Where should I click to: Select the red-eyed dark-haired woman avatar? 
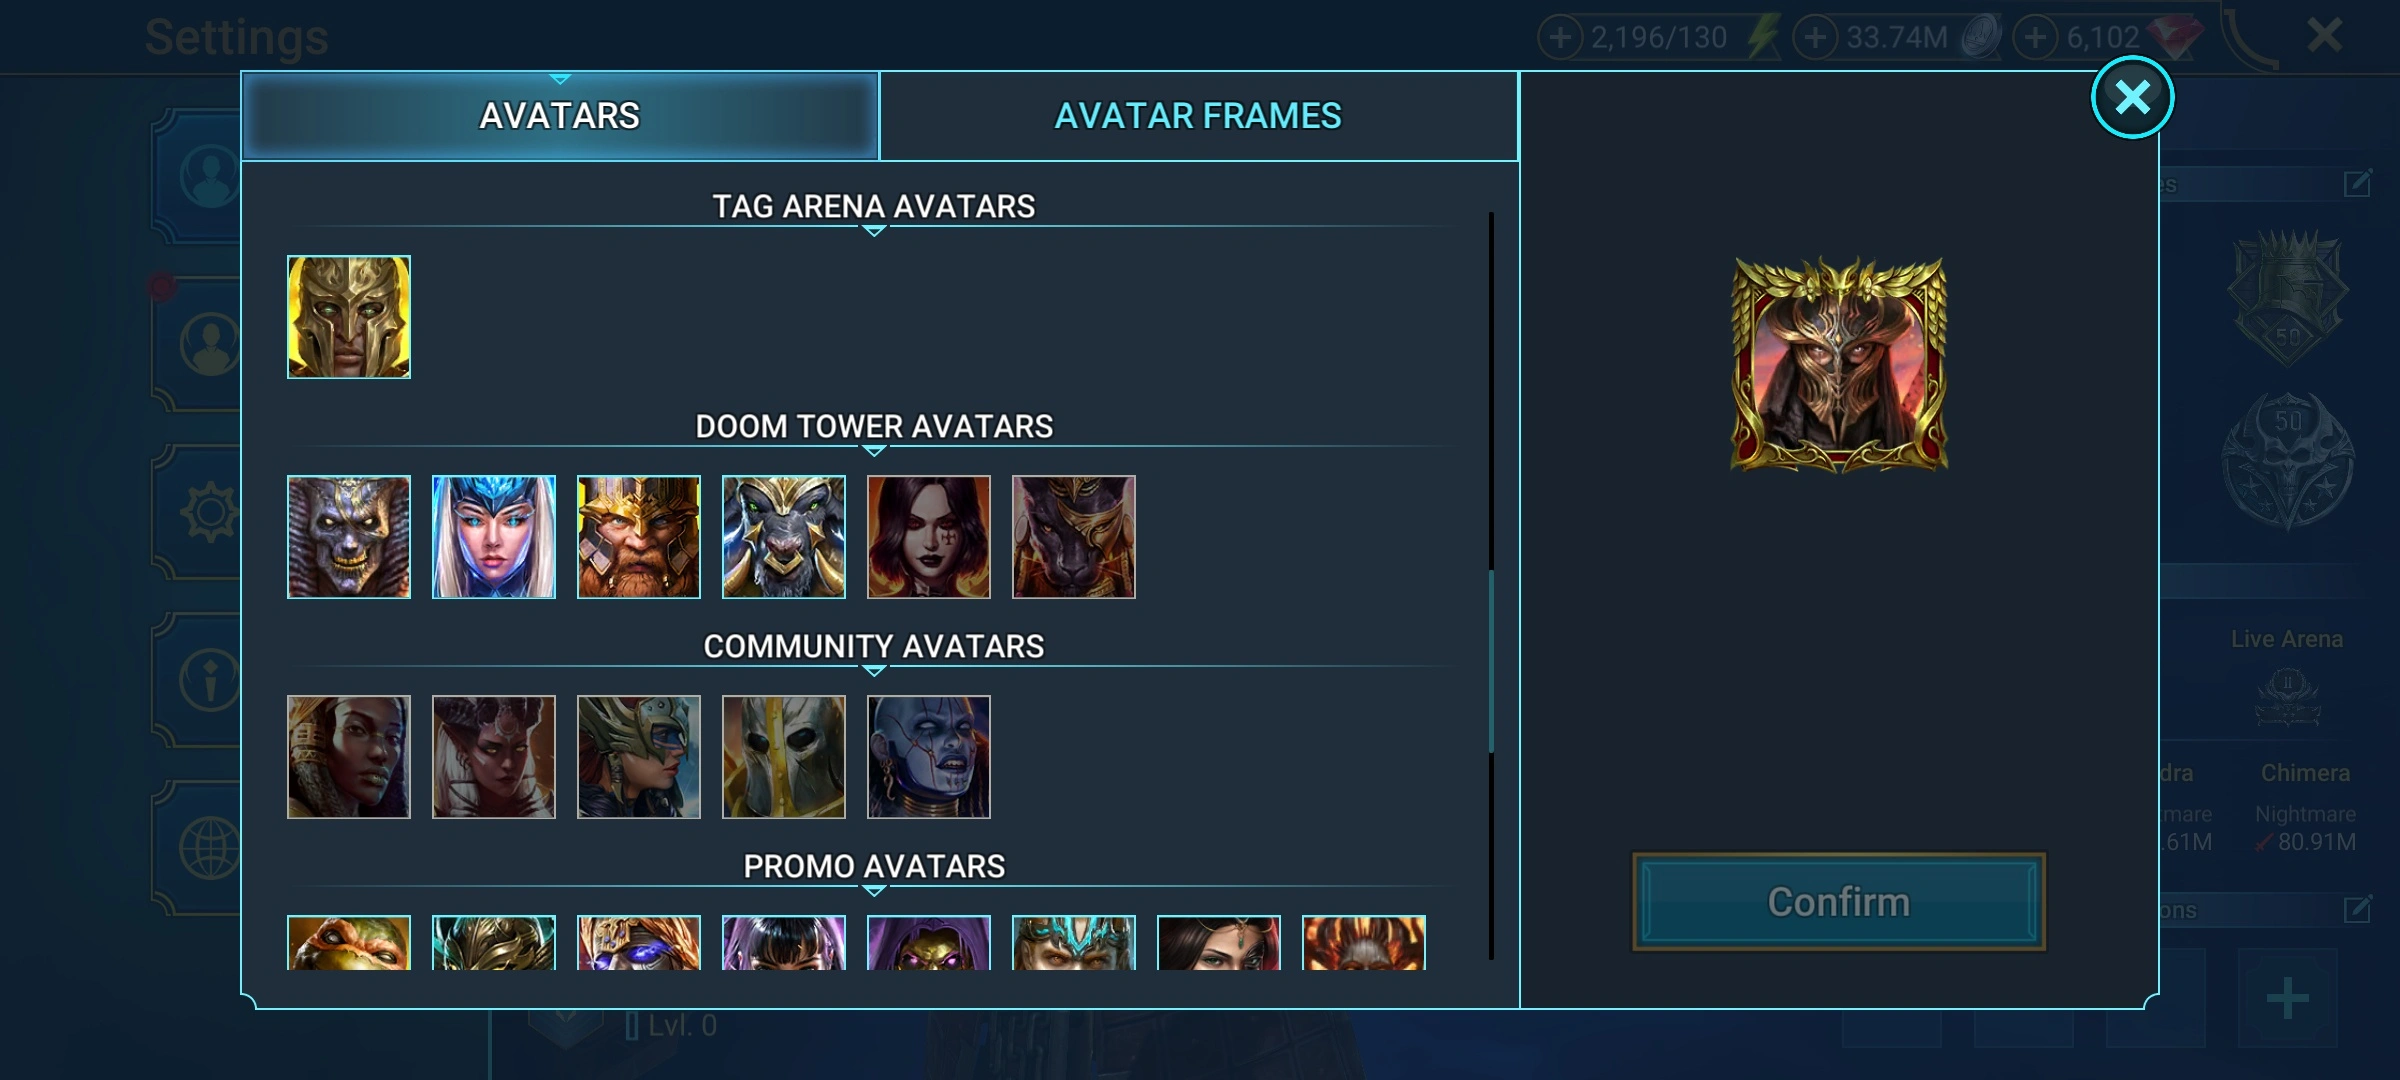tap(928, 537)
